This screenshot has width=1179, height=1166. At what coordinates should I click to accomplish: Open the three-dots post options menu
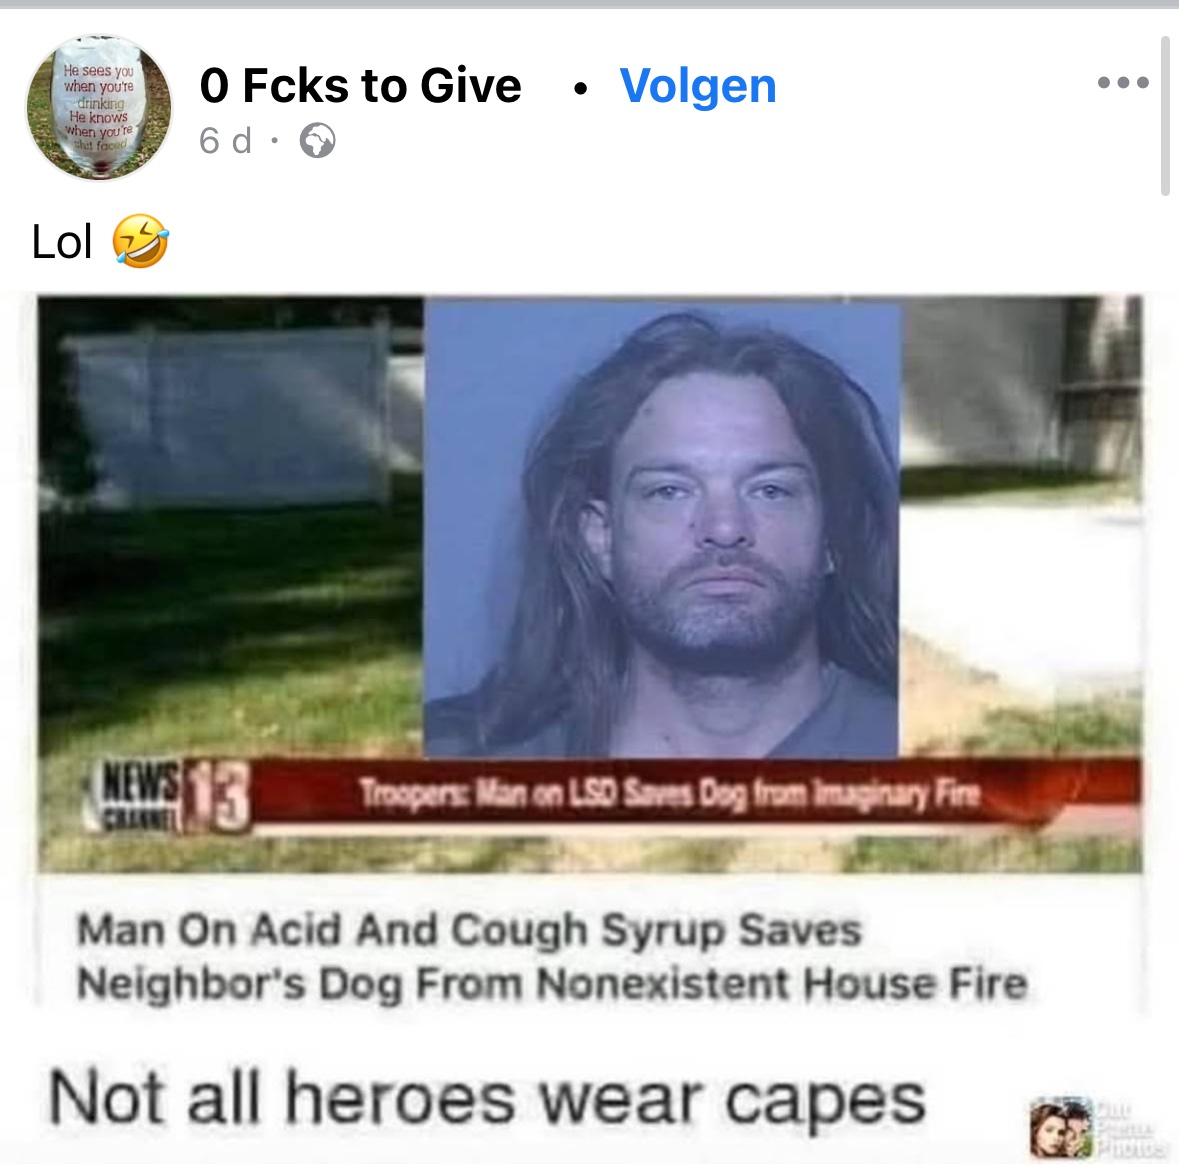1123,83
